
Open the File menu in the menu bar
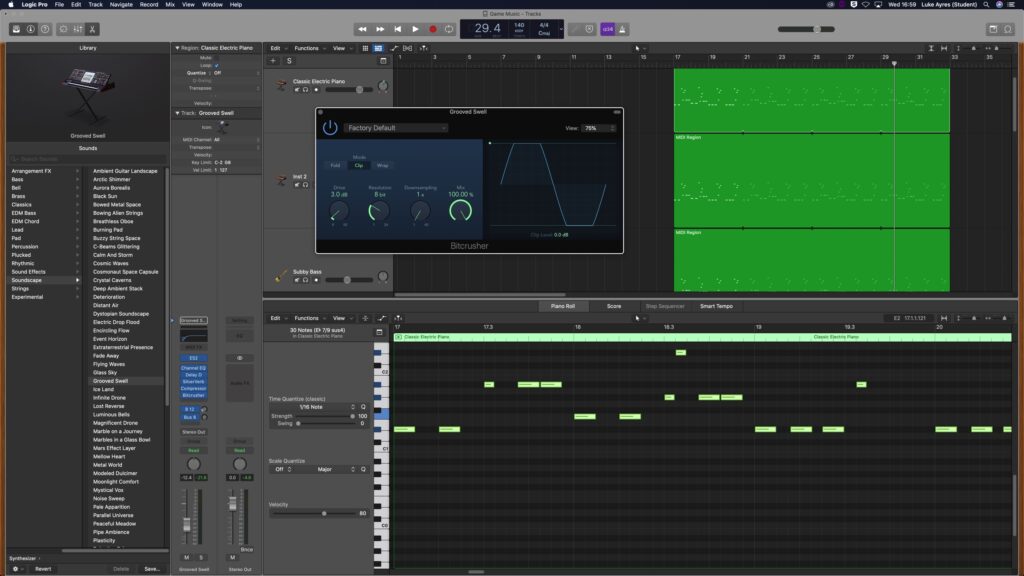(59, 5)
